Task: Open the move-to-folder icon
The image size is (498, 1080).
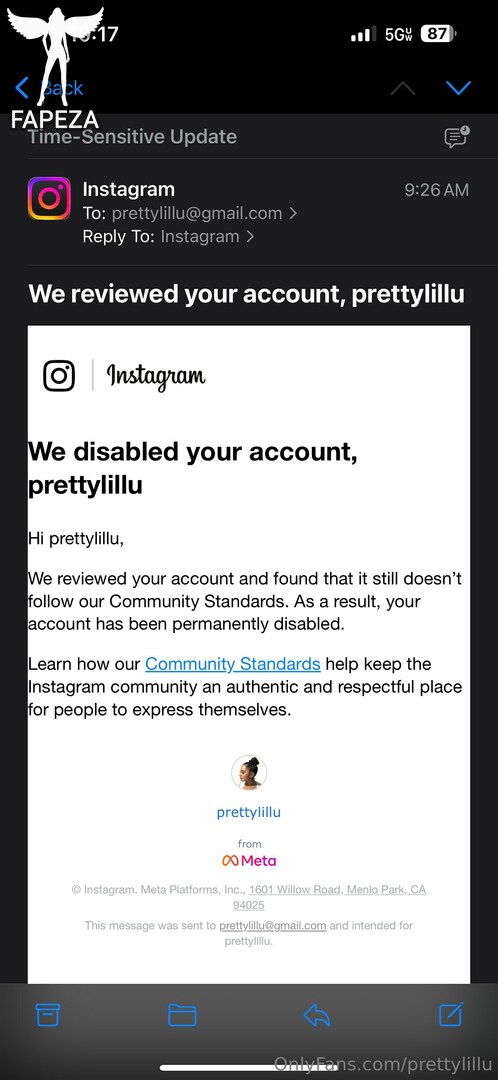Action: (x=182, y=1015)
